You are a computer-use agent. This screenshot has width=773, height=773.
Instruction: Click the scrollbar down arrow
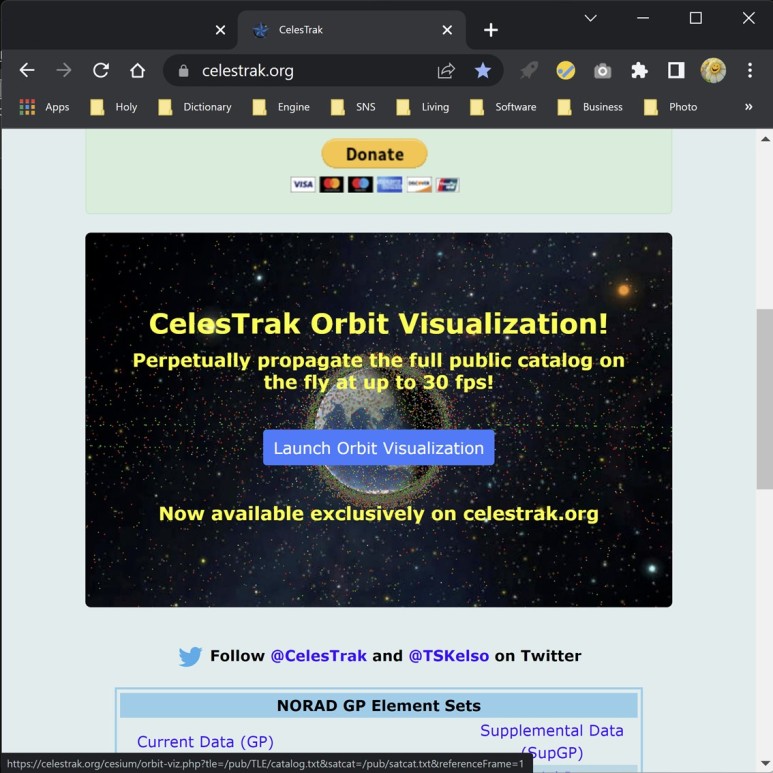(x=765, y=764)
